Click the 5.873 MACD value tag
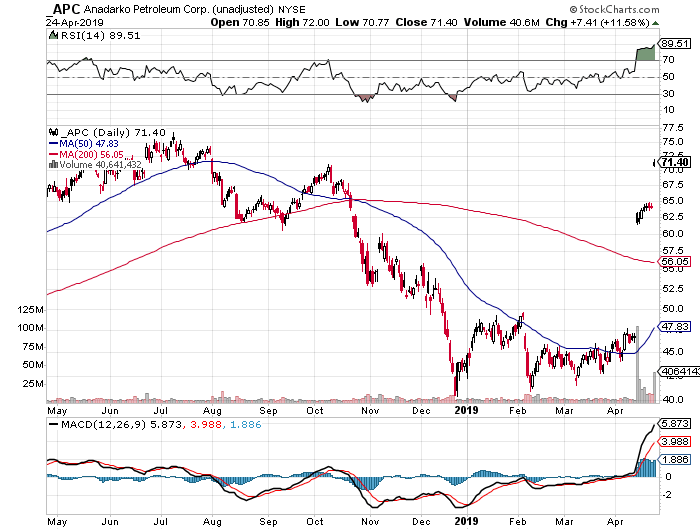Viewport: 700px width, 530px height. (x=675, y=423)
